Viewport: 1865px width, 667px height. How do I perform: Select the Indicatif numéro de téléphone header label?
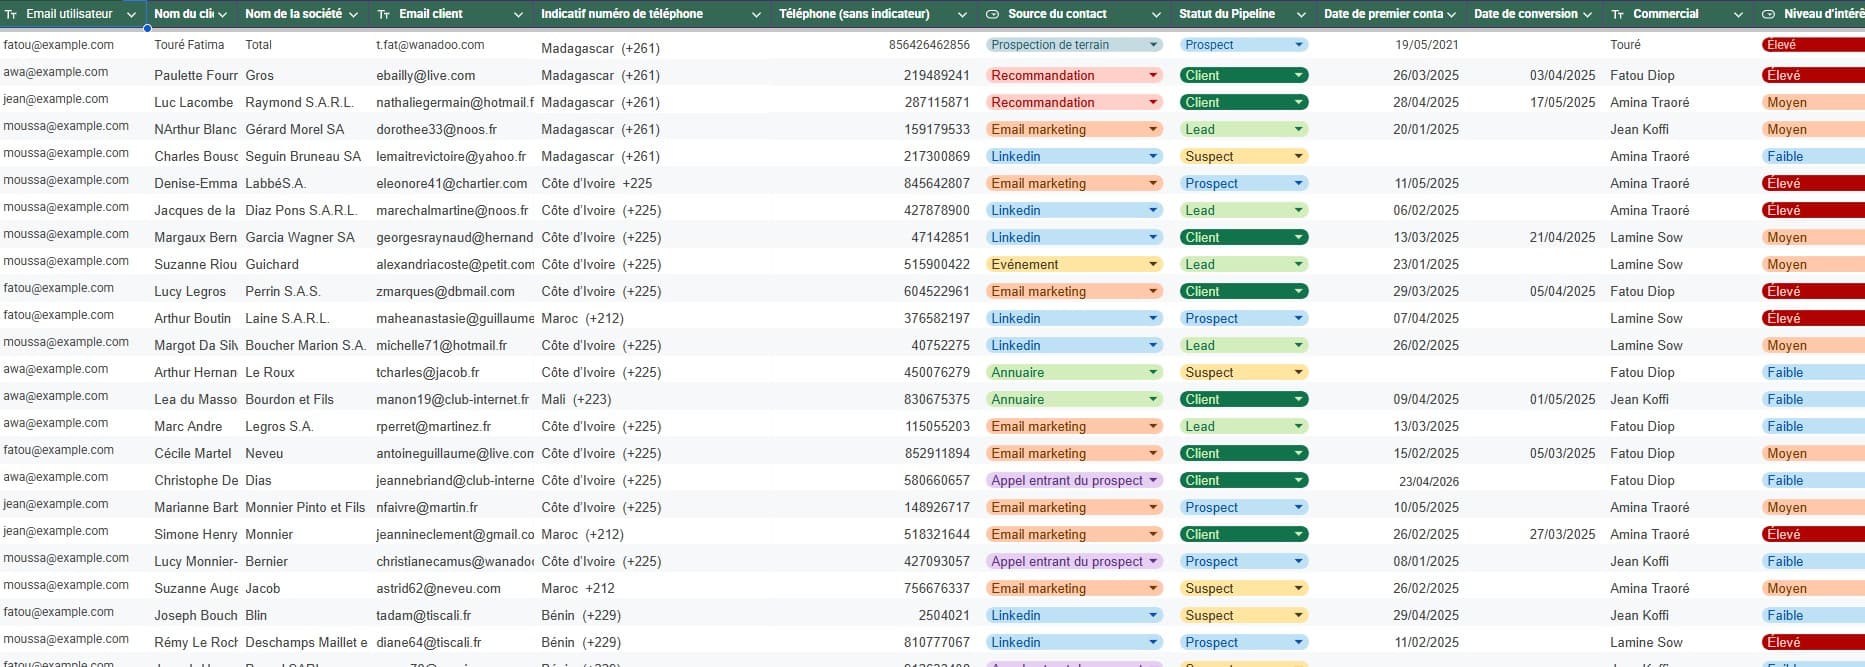(x=622, y=14)
